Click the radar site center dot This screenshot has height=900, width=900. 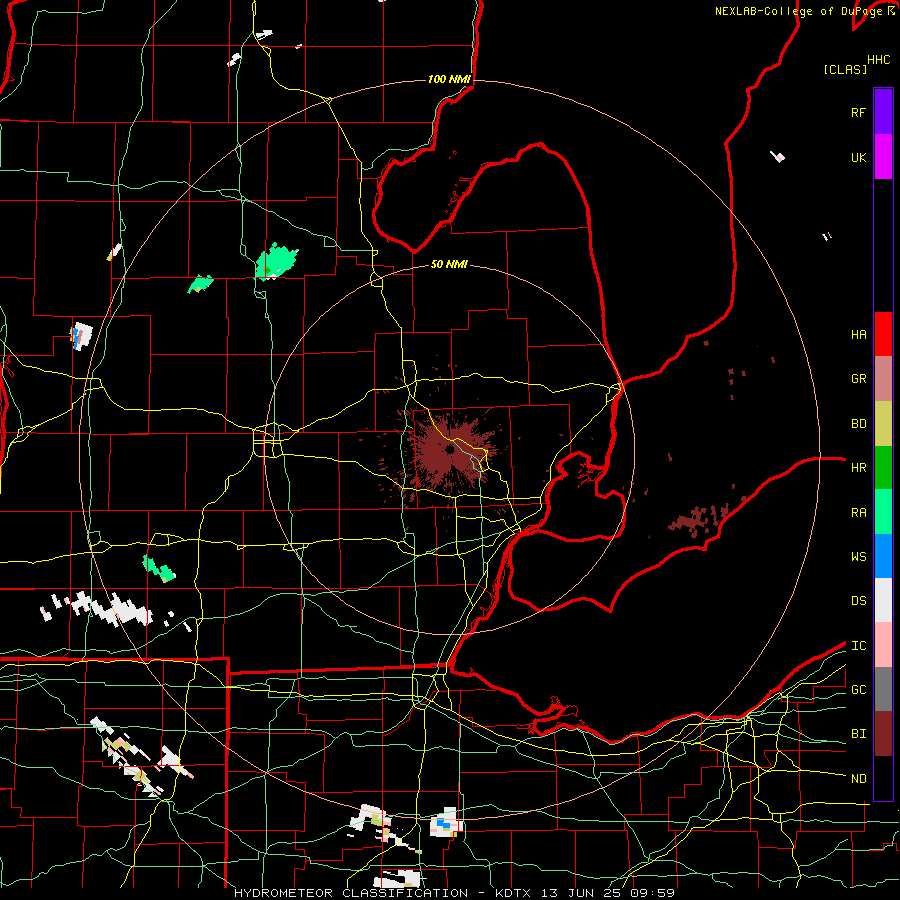pos(449,449)
